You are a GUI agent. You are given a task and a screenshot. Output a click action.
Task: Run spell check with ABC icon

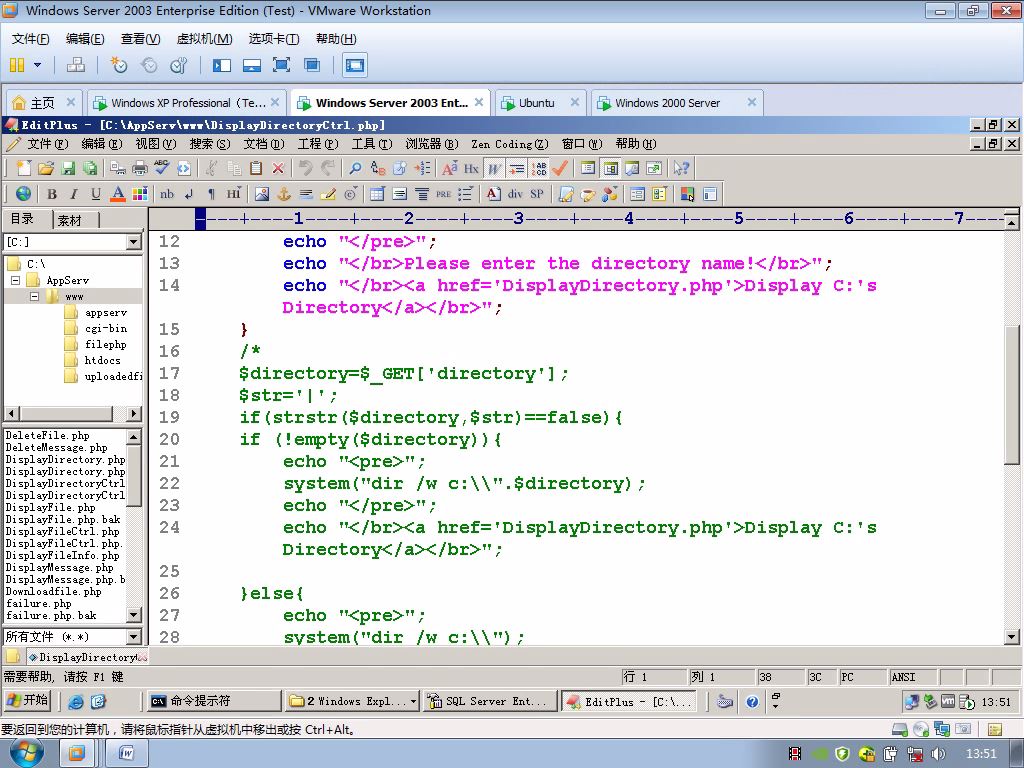click(x=161, y=168)
